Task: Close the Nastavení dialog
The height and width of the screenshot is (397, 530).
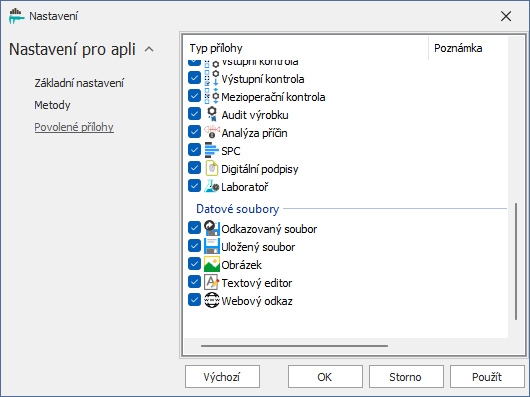Action: (x=506, y=16)
